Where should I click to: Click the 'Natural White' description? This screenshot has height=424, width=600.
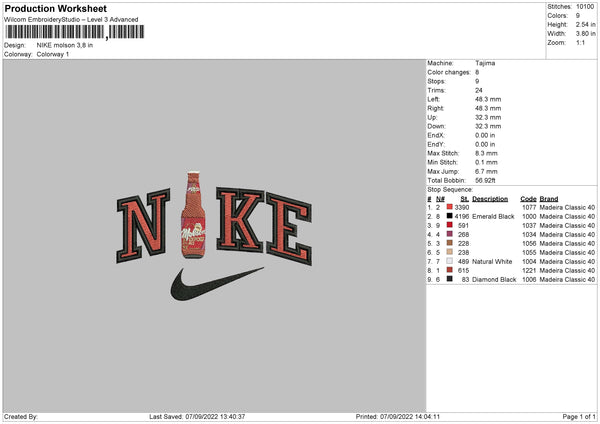click(x=492, y=262)
